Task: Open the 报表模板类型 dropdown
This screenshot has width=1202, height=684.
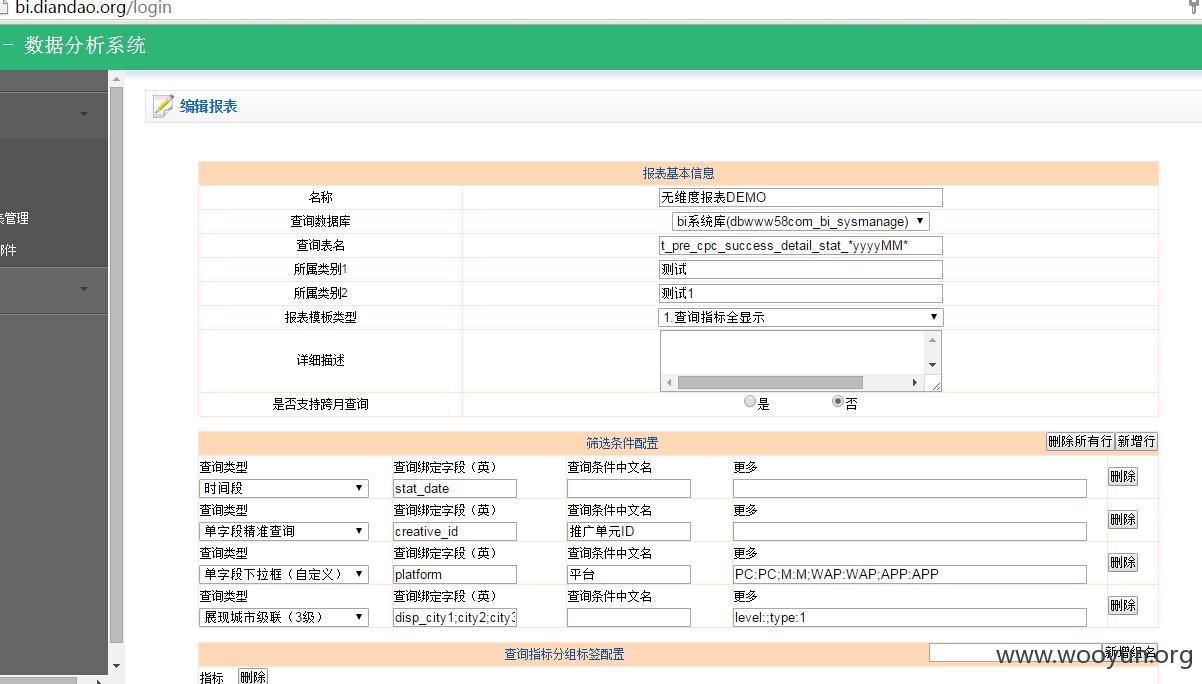Action: pos(801,317)
